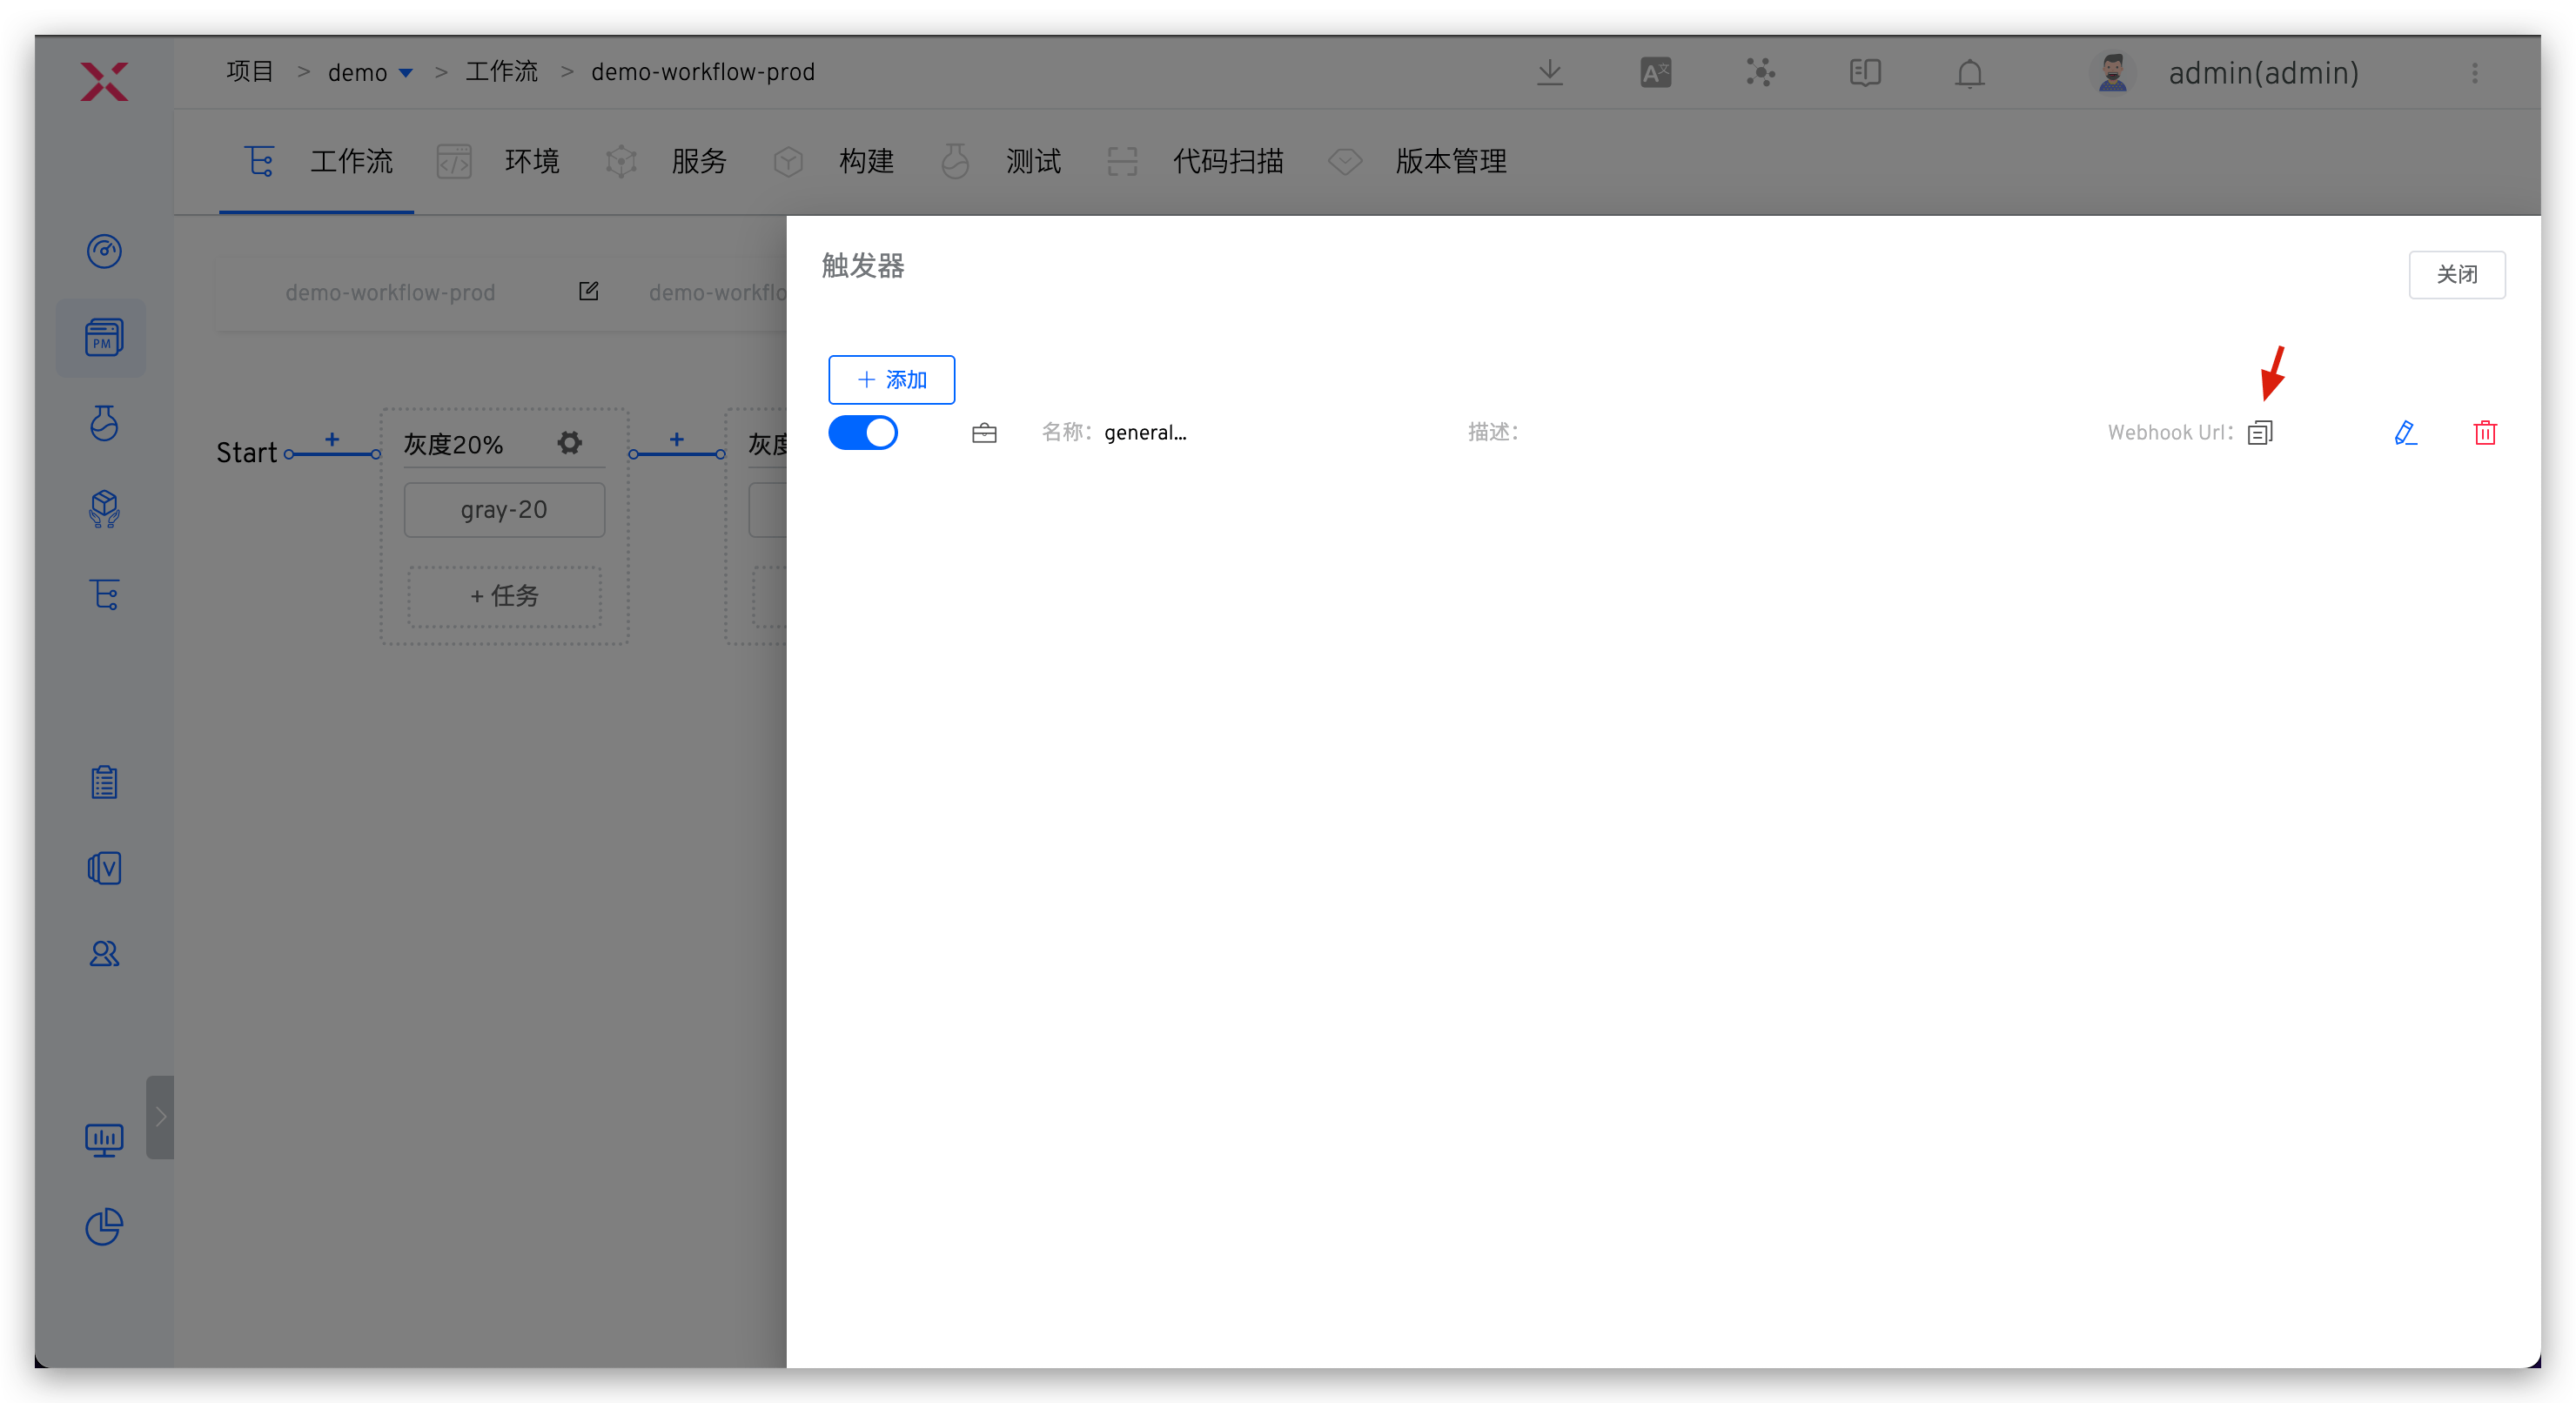The image size is (2576, 1403).
Task: Open the data insight pie chart icon in the sidebar
Action: pos(104,1226)
